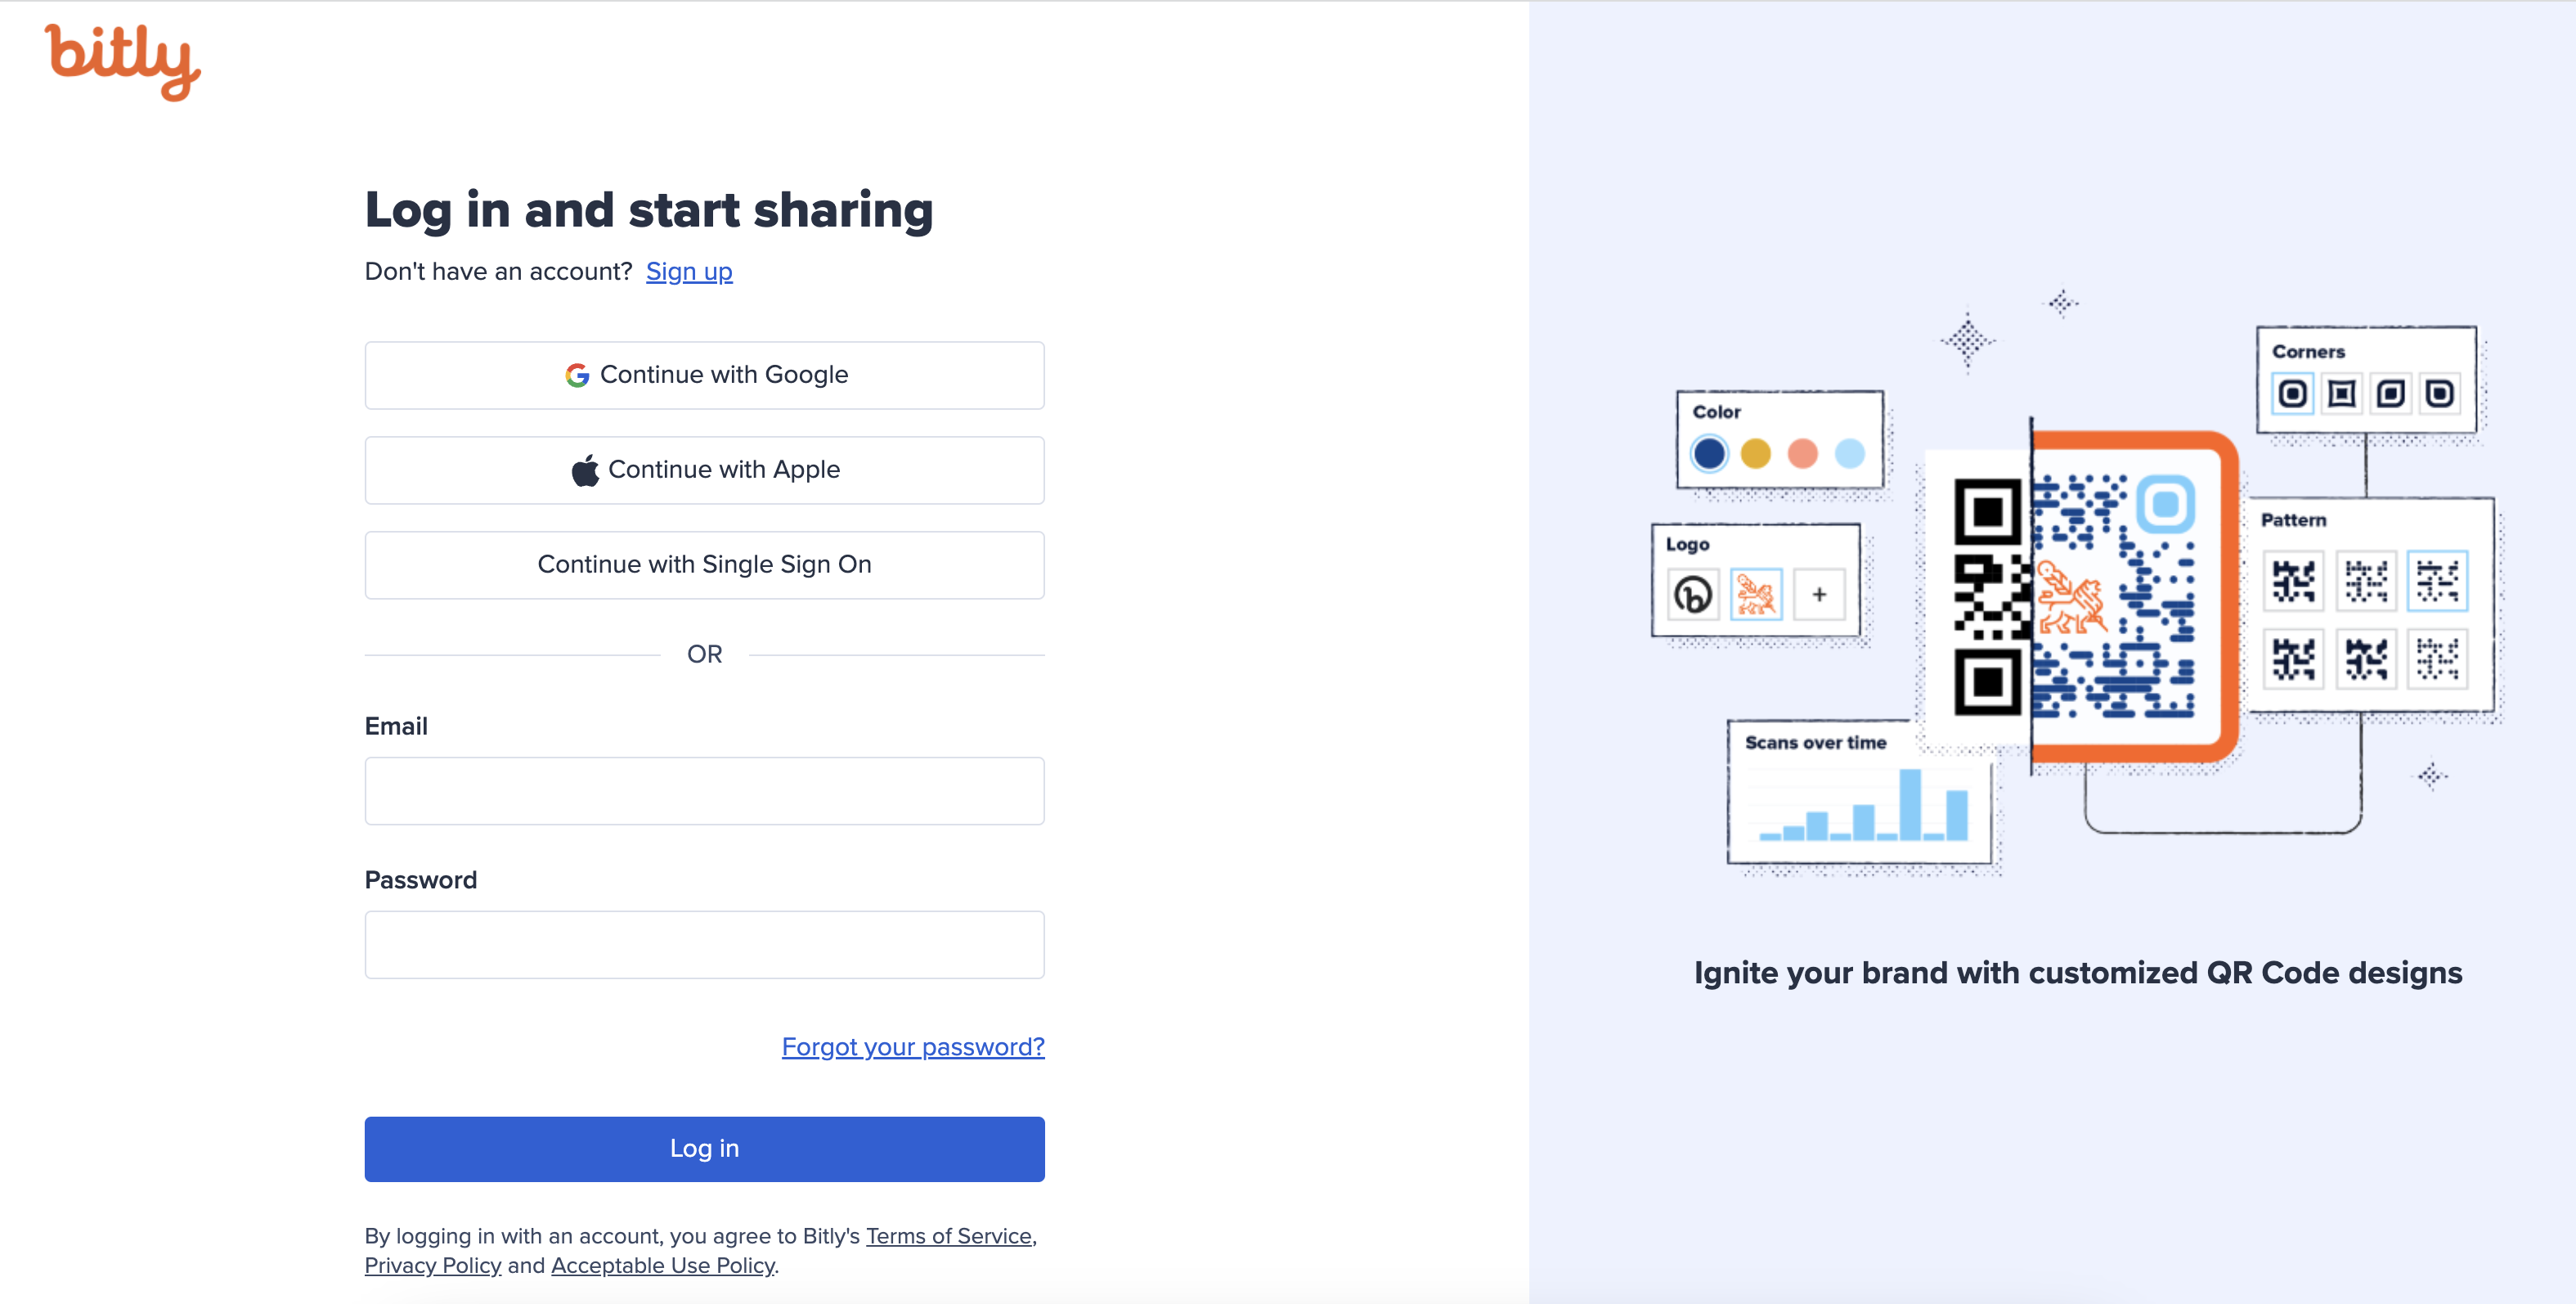Select the yellow color swatch
The height and width of the screenshot is (1304, 2576).
tap(1756, 454)
